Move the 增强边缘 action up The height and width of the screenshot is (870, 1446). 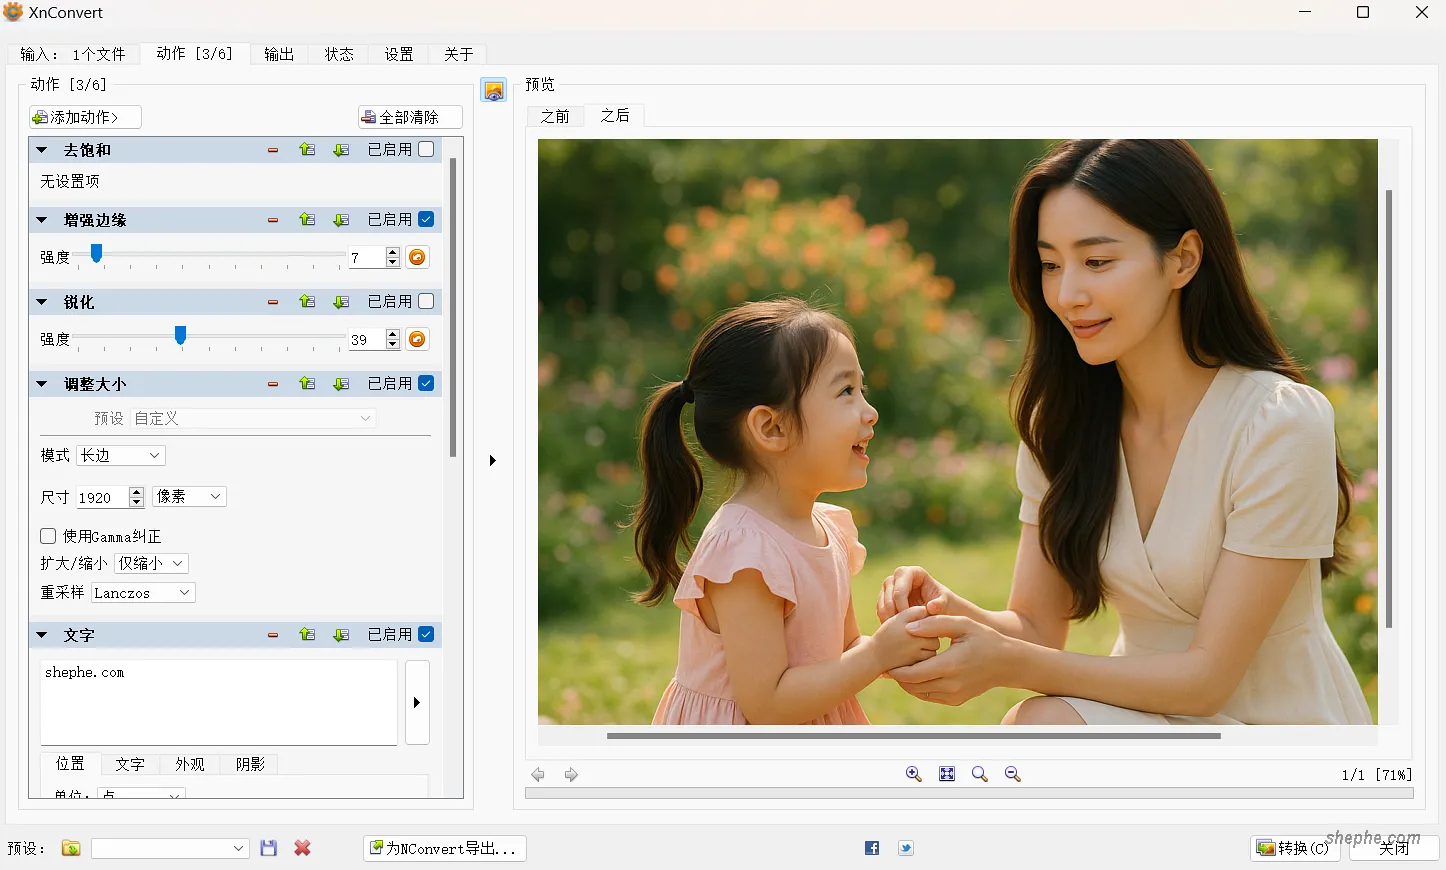click(x=307, y=219)
